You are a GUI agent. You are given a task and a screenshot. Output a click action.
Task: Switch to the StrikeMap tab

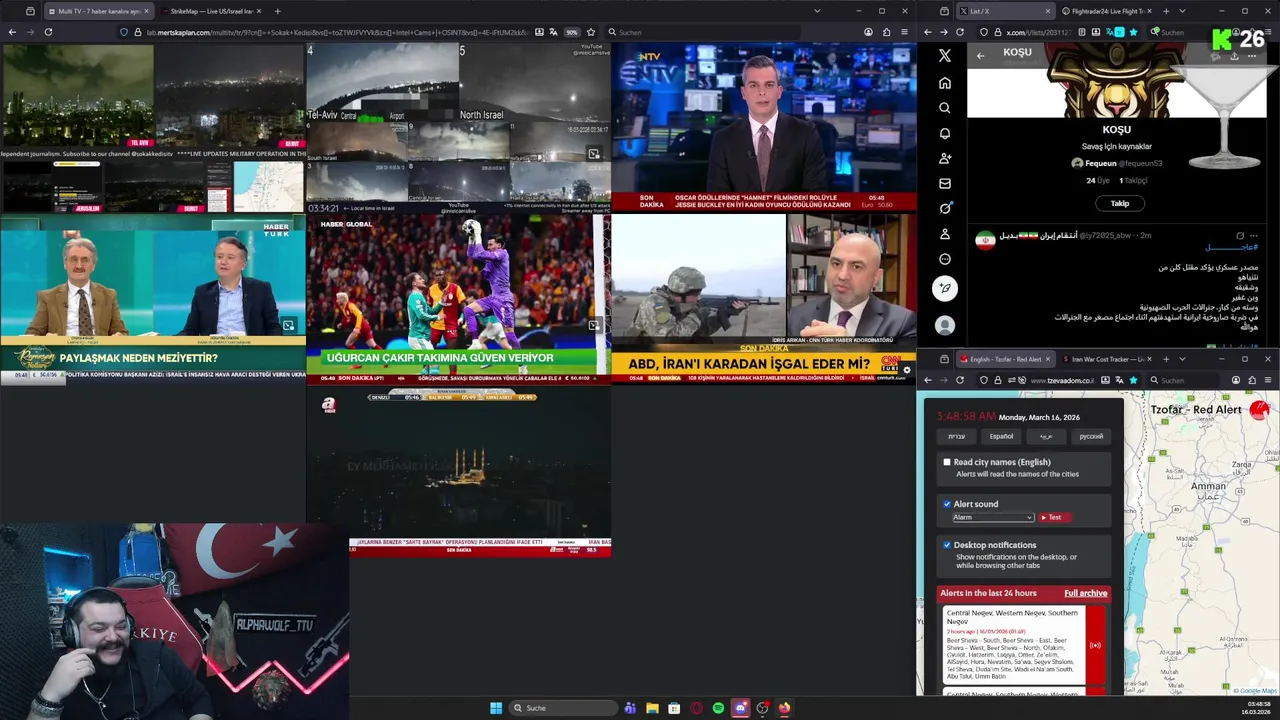point(210,11)
